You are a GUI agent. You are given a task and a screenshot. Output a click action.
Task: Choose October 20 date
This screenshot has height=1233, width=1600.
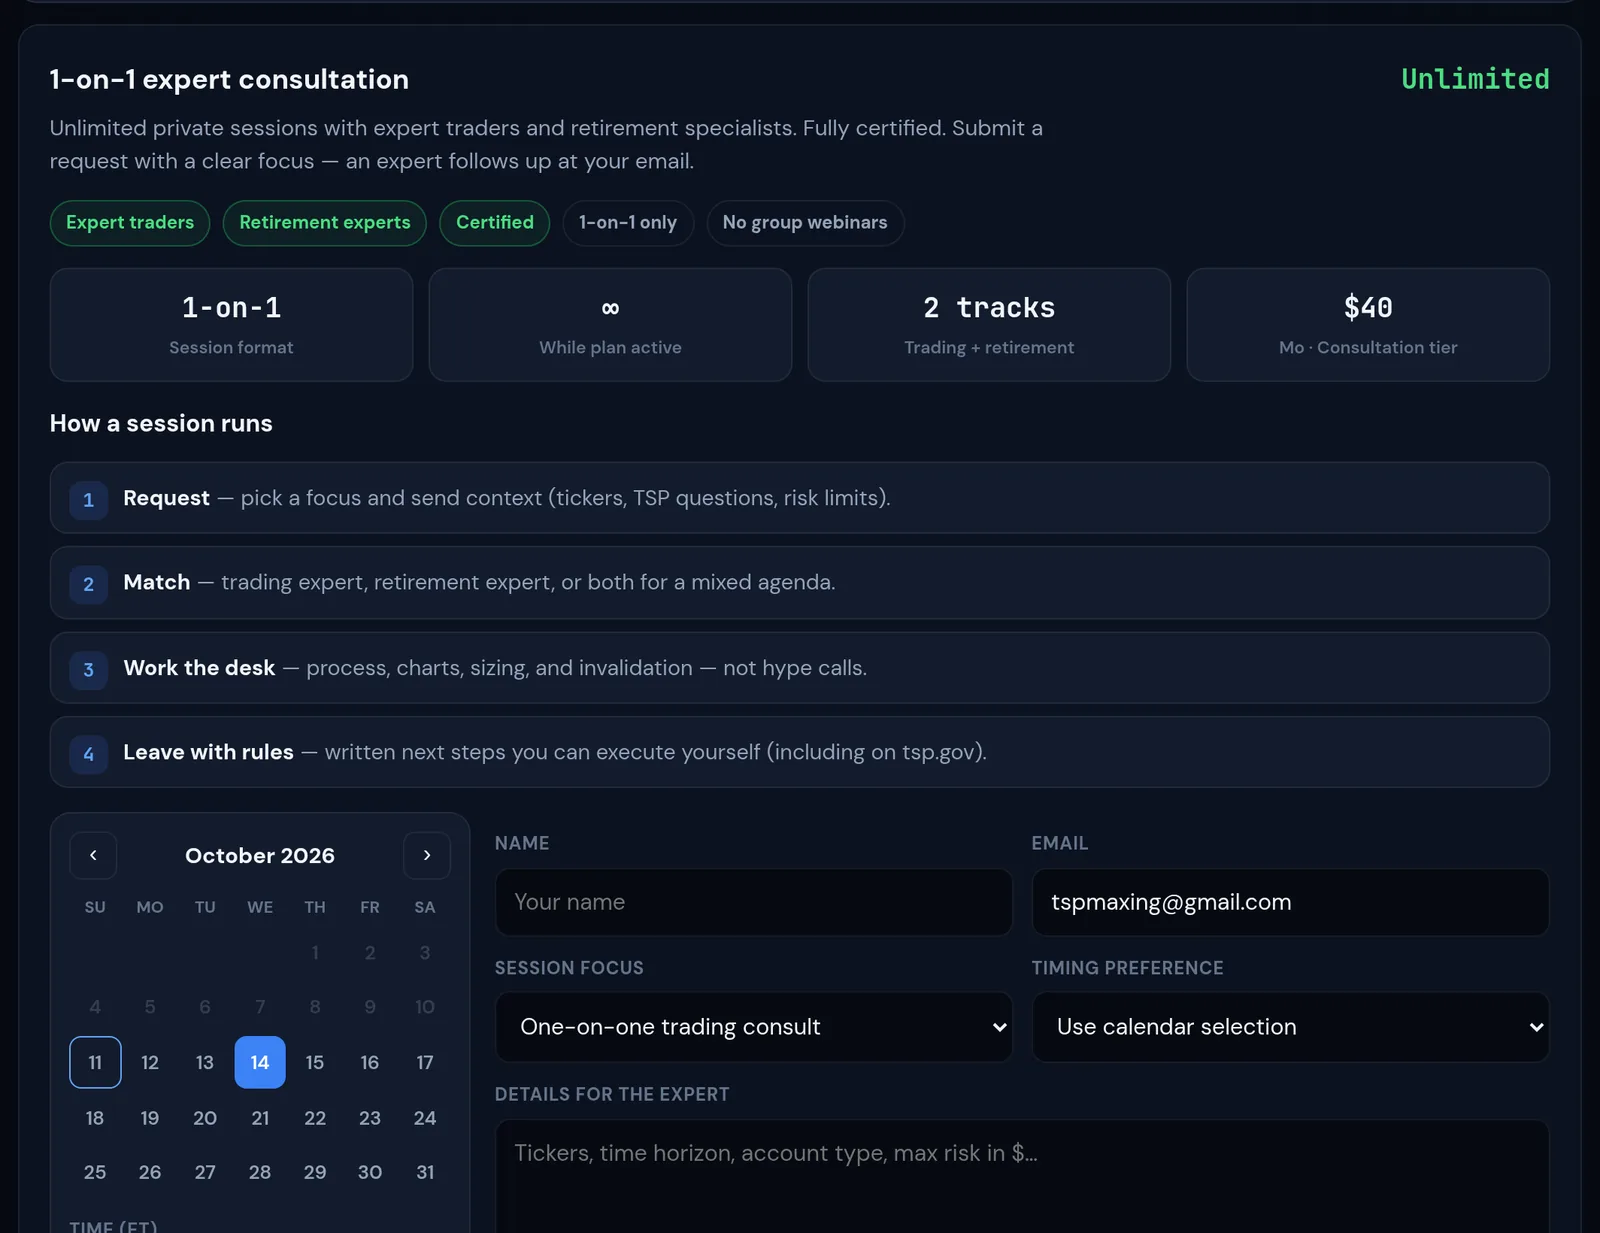pos(205,1118)
